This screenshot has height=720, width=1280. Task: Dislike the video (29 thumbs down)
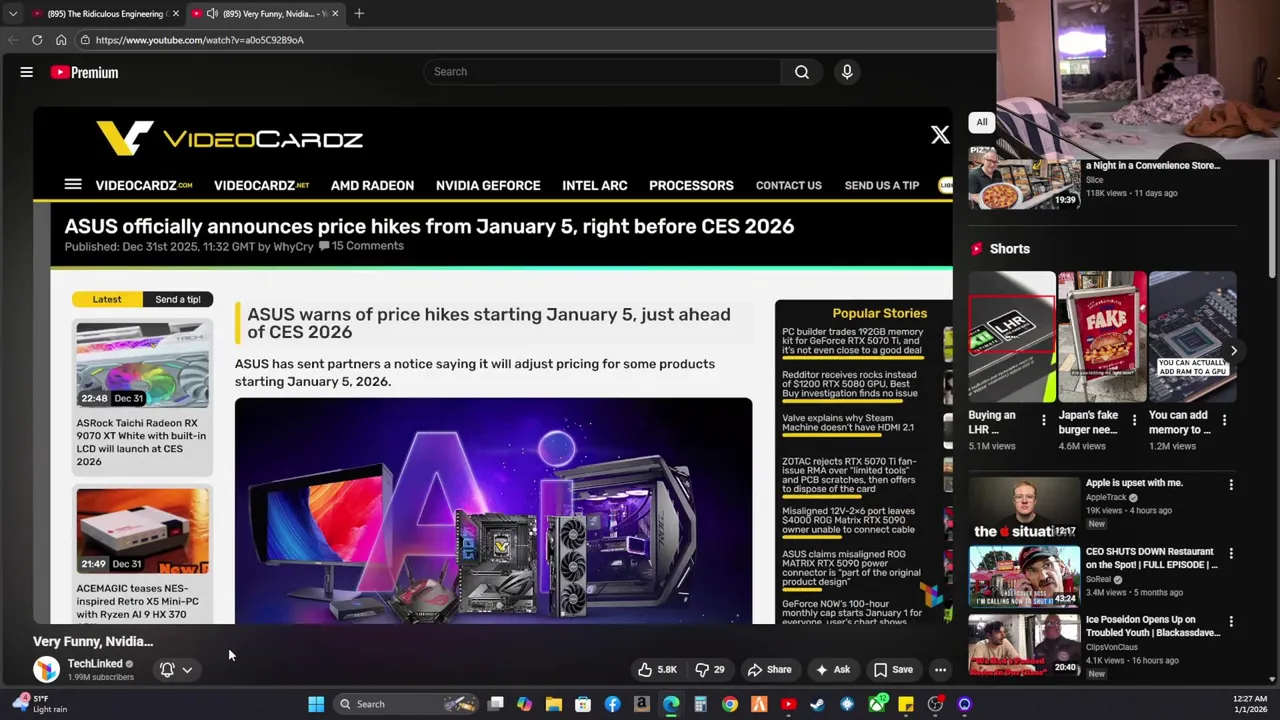(x=711, y=670)
